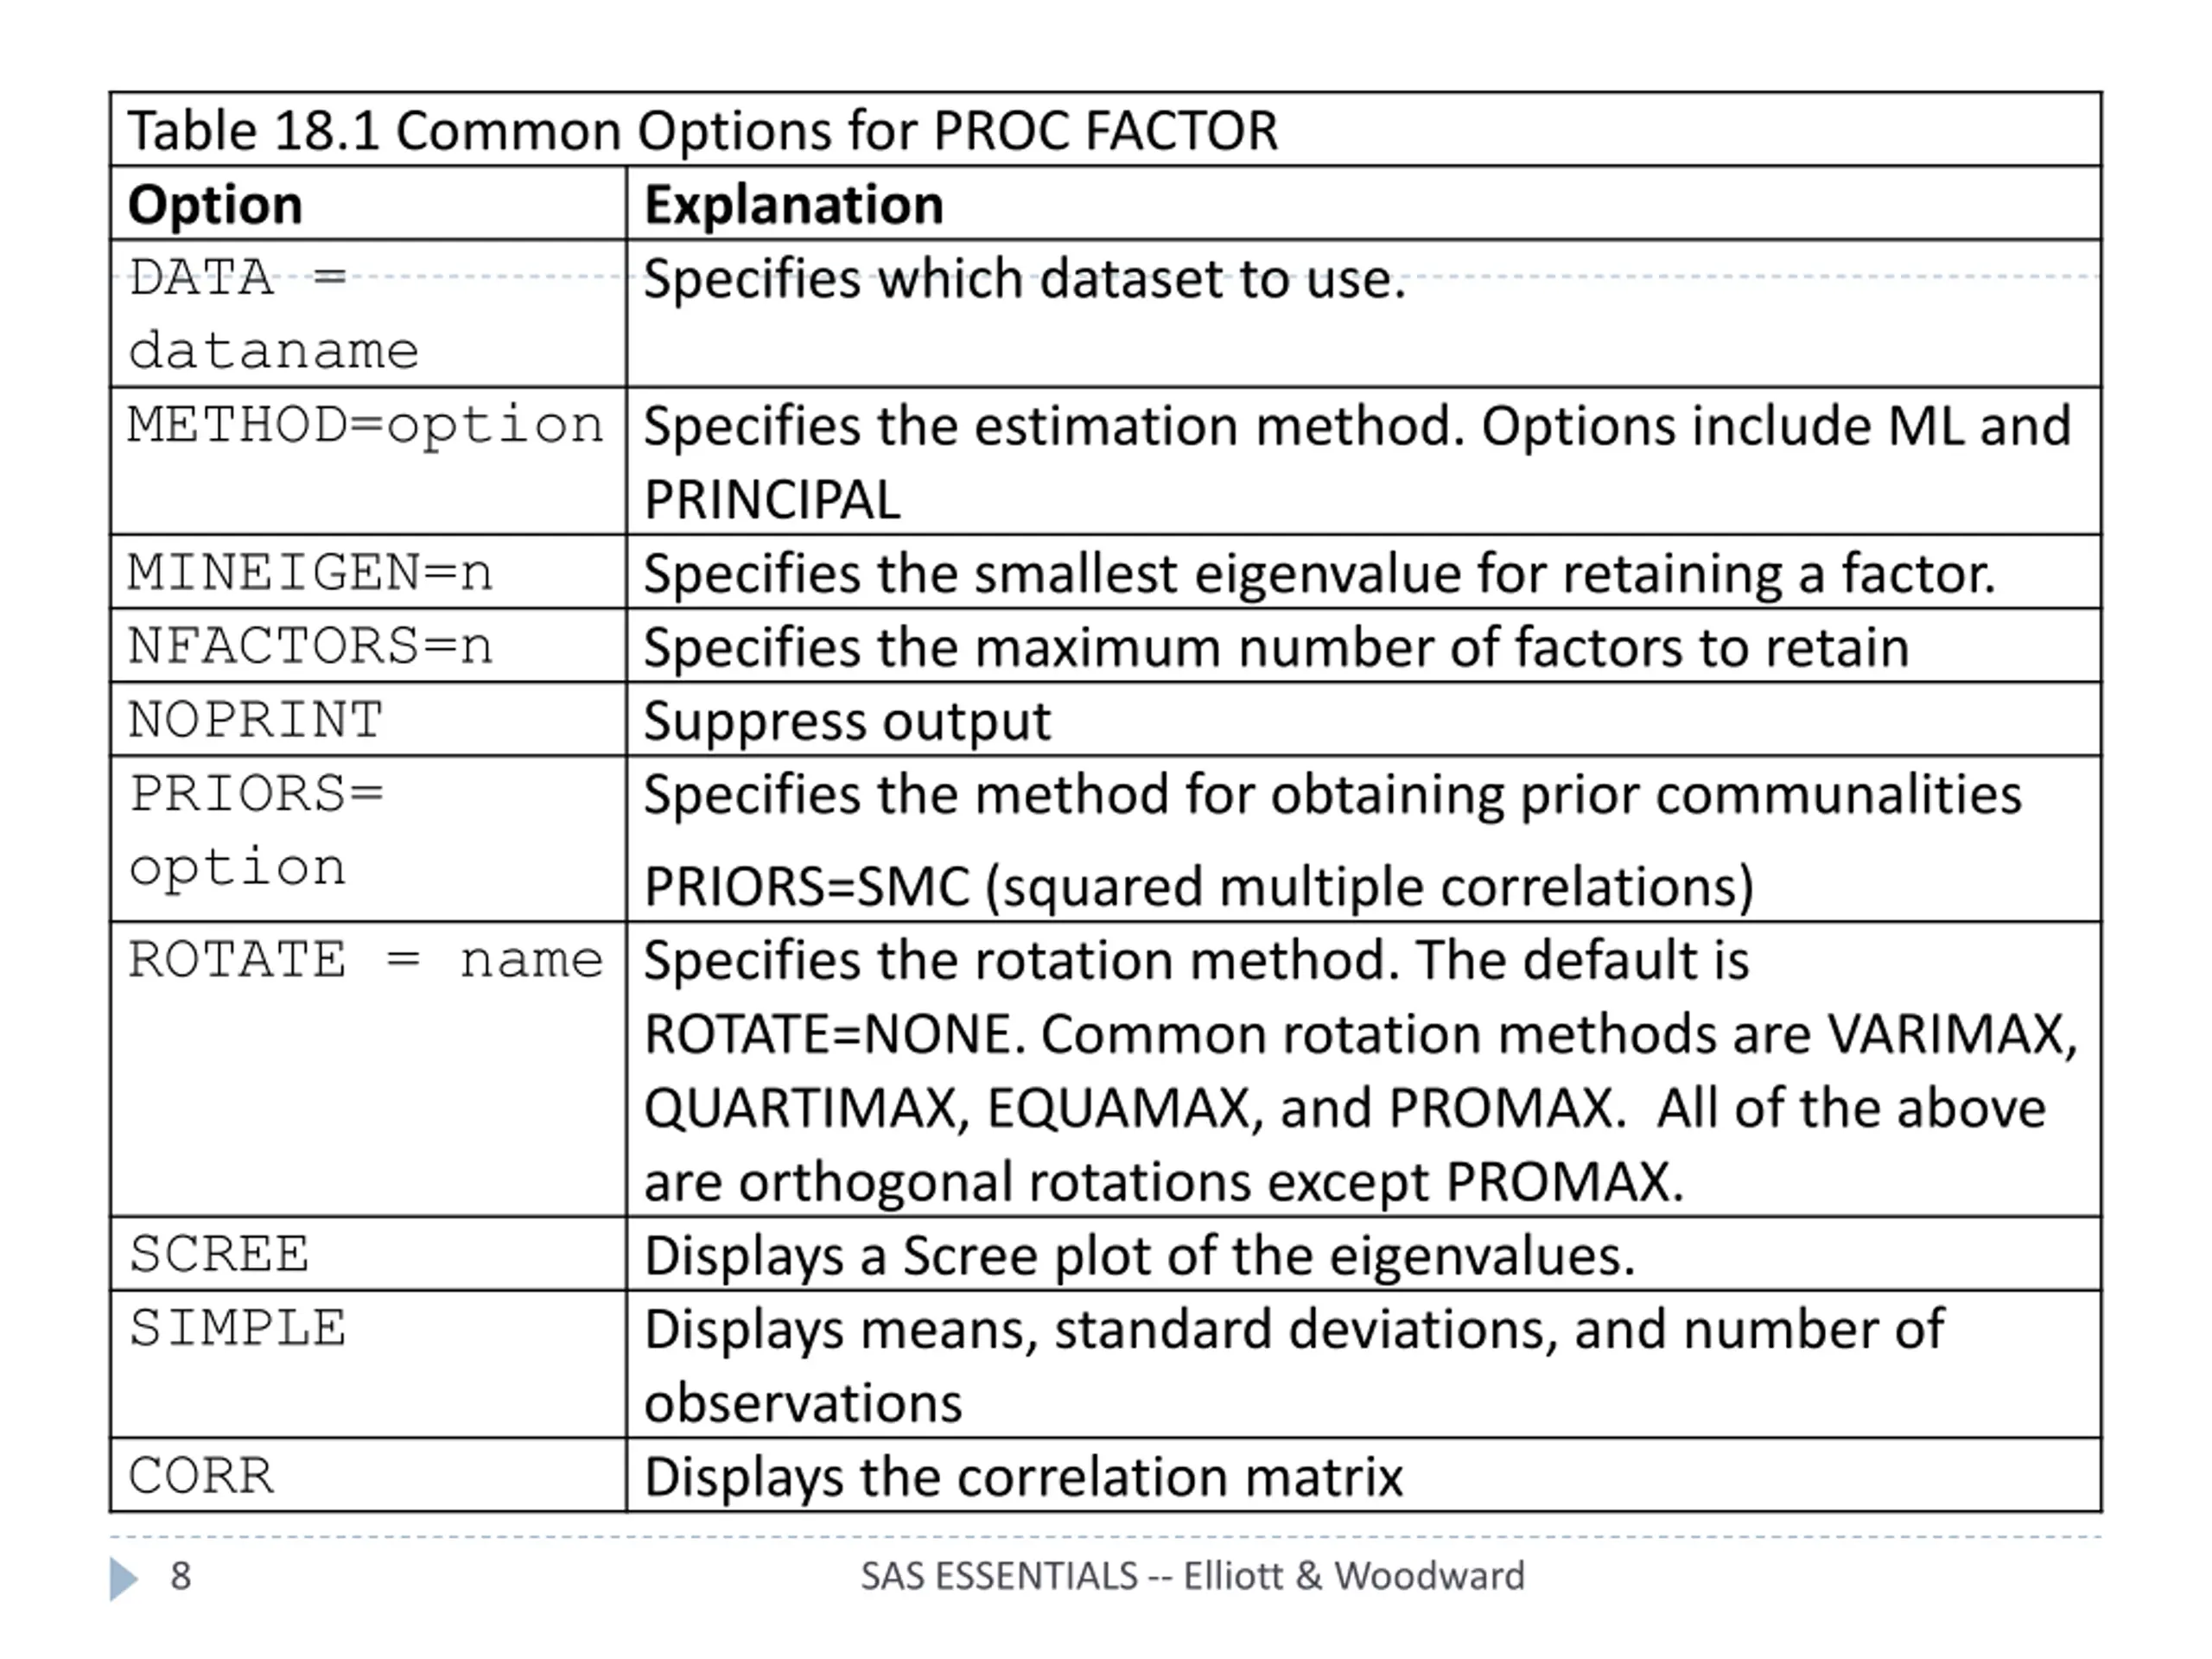Image resolution: width=2212 pixels, height=1659 pixels.
Task: Click the NFACTORS=n option cell
Action: (368, 646)
